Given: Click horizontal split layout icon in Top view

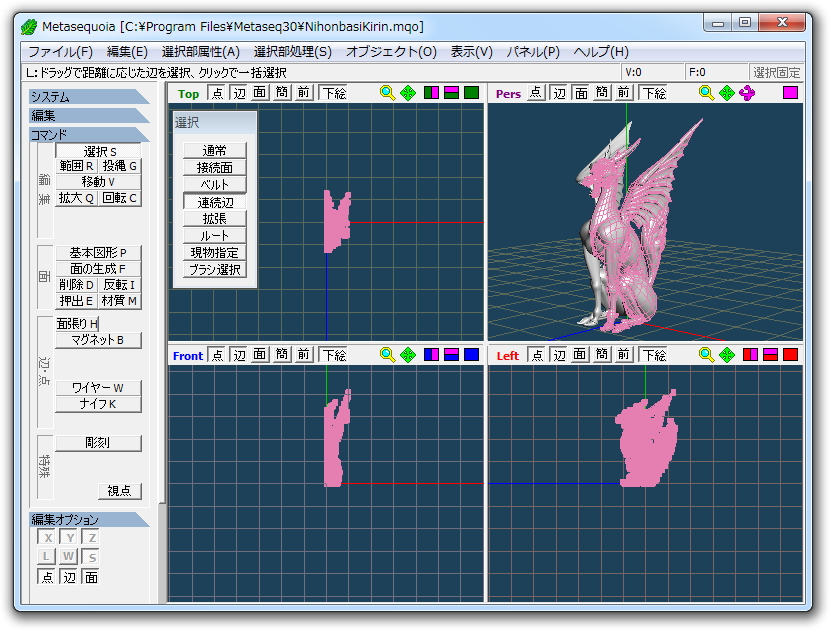Looking at the screenshot, I should point(452,93).
